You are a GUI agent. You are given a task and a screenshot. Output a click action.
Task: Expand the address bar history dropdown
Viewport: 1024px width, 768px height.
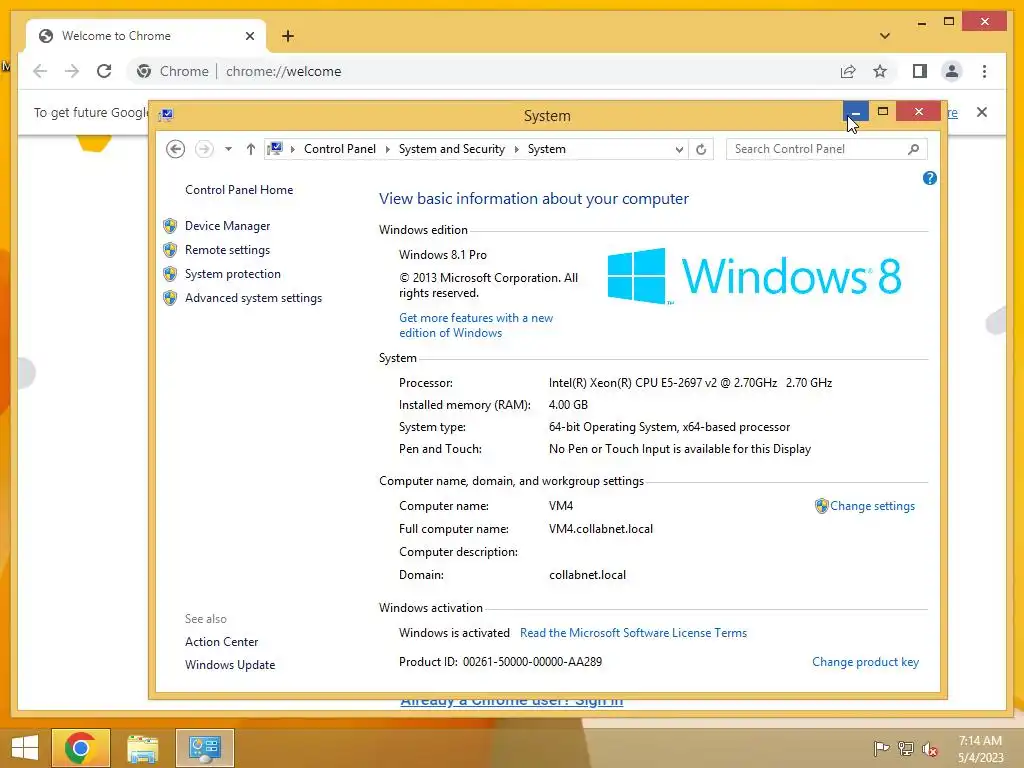pyautogui.click(x=679, y=150)
